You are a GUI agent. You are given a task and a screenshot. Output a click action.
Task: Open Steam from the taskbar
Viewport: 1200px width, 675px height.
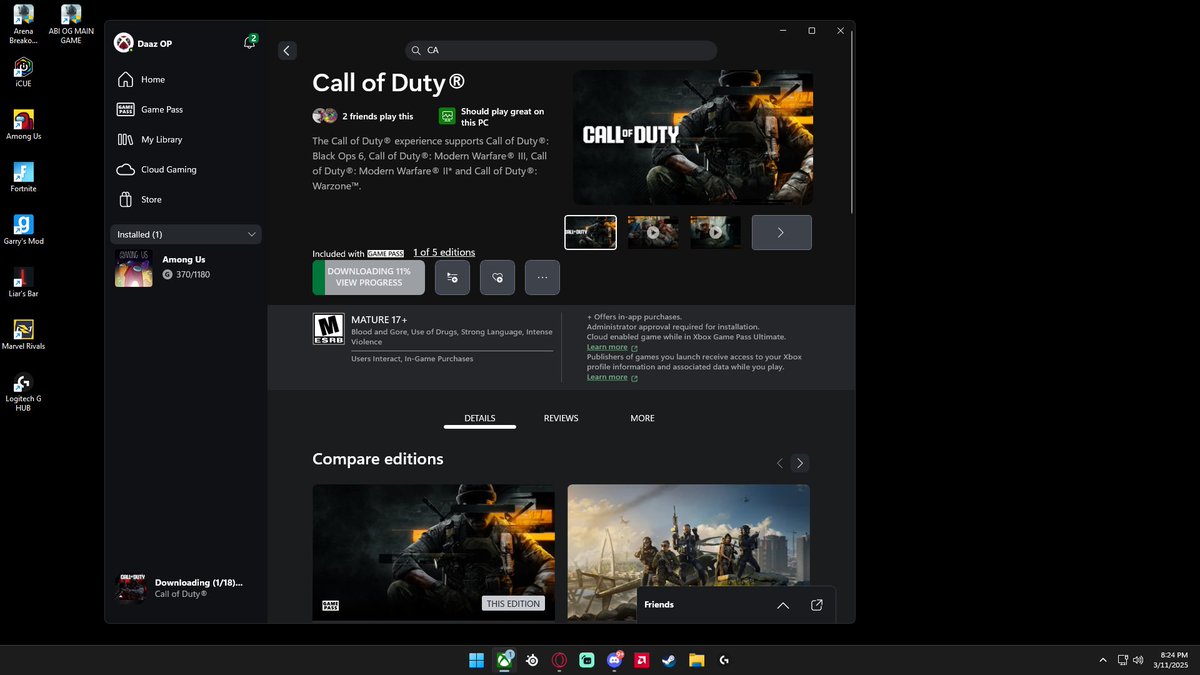coord(668,660)
